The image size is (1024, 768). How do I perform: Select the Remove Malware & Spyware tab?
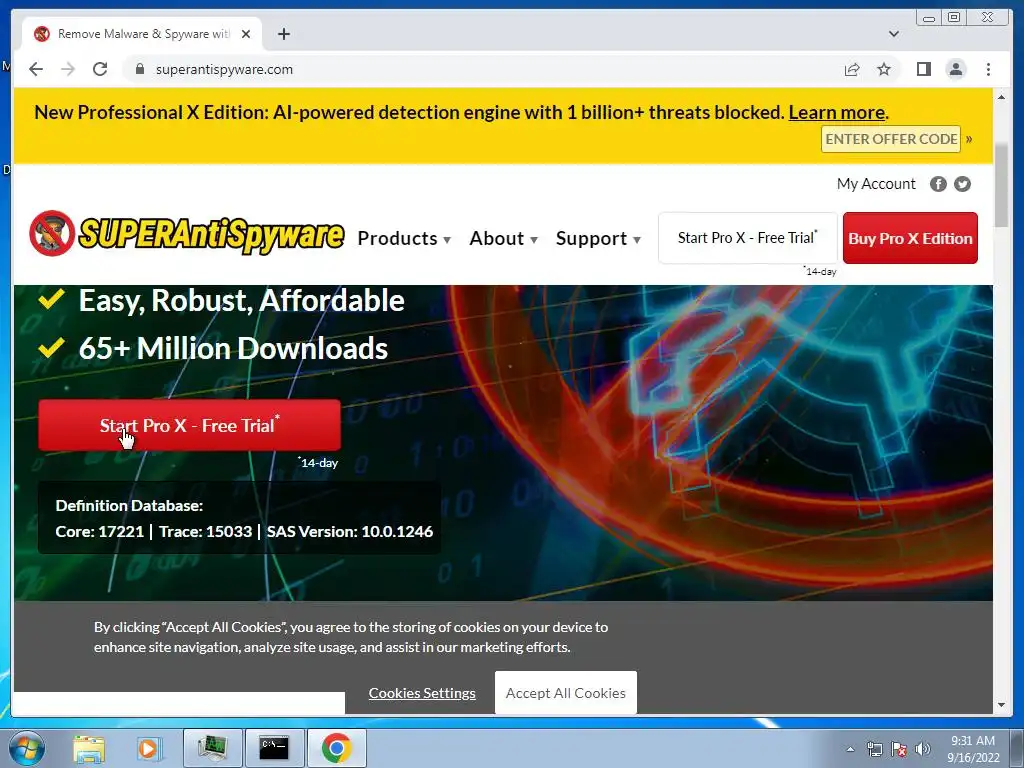[x=142, y=34]
